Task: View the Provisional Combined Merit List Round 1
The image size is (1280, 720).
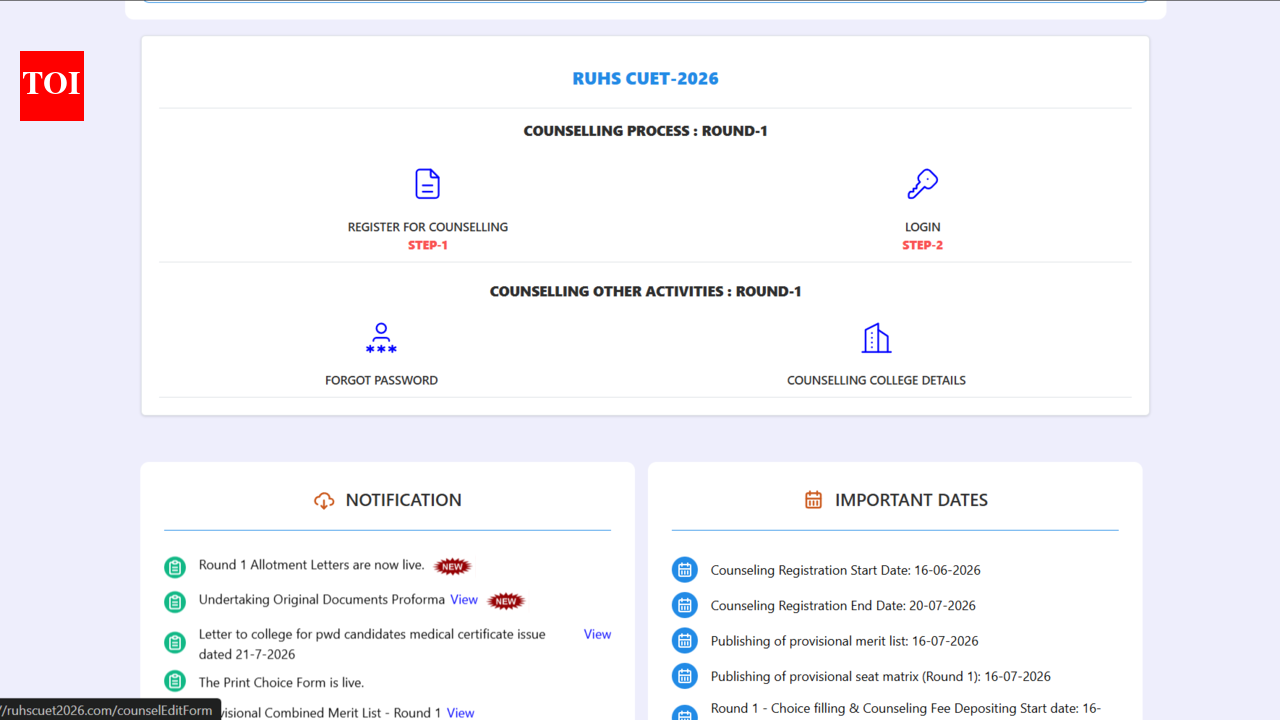Action: tap(460, 713)
